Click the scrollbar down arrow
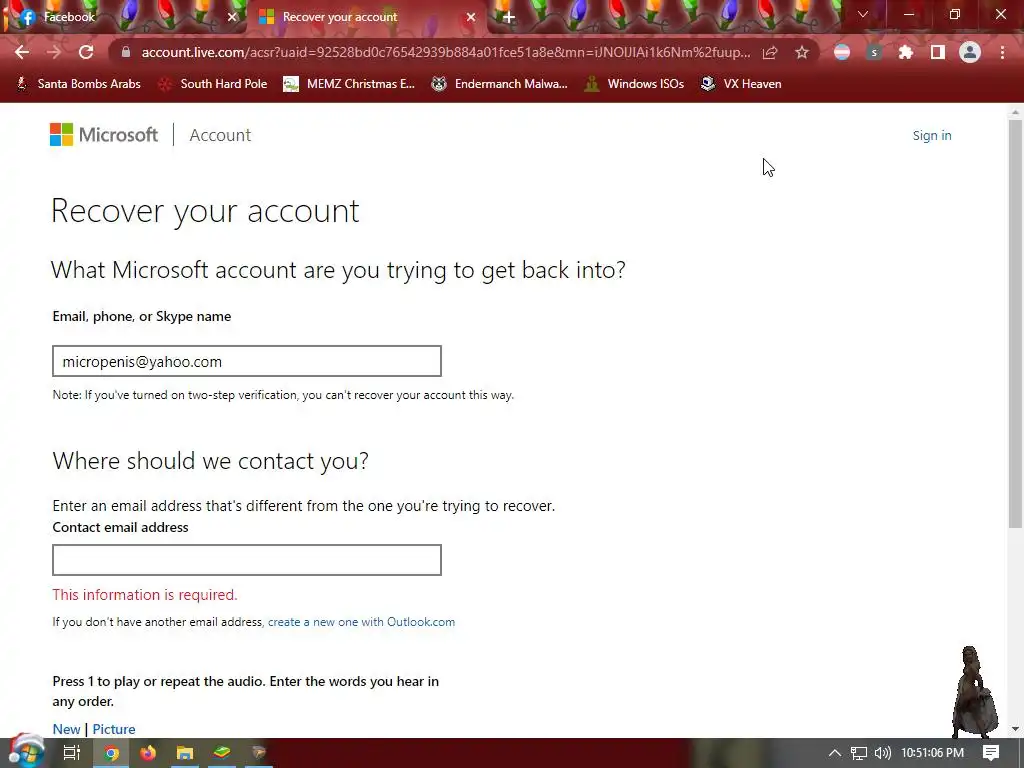The image size is (1024, 768). coord(1015,729)
